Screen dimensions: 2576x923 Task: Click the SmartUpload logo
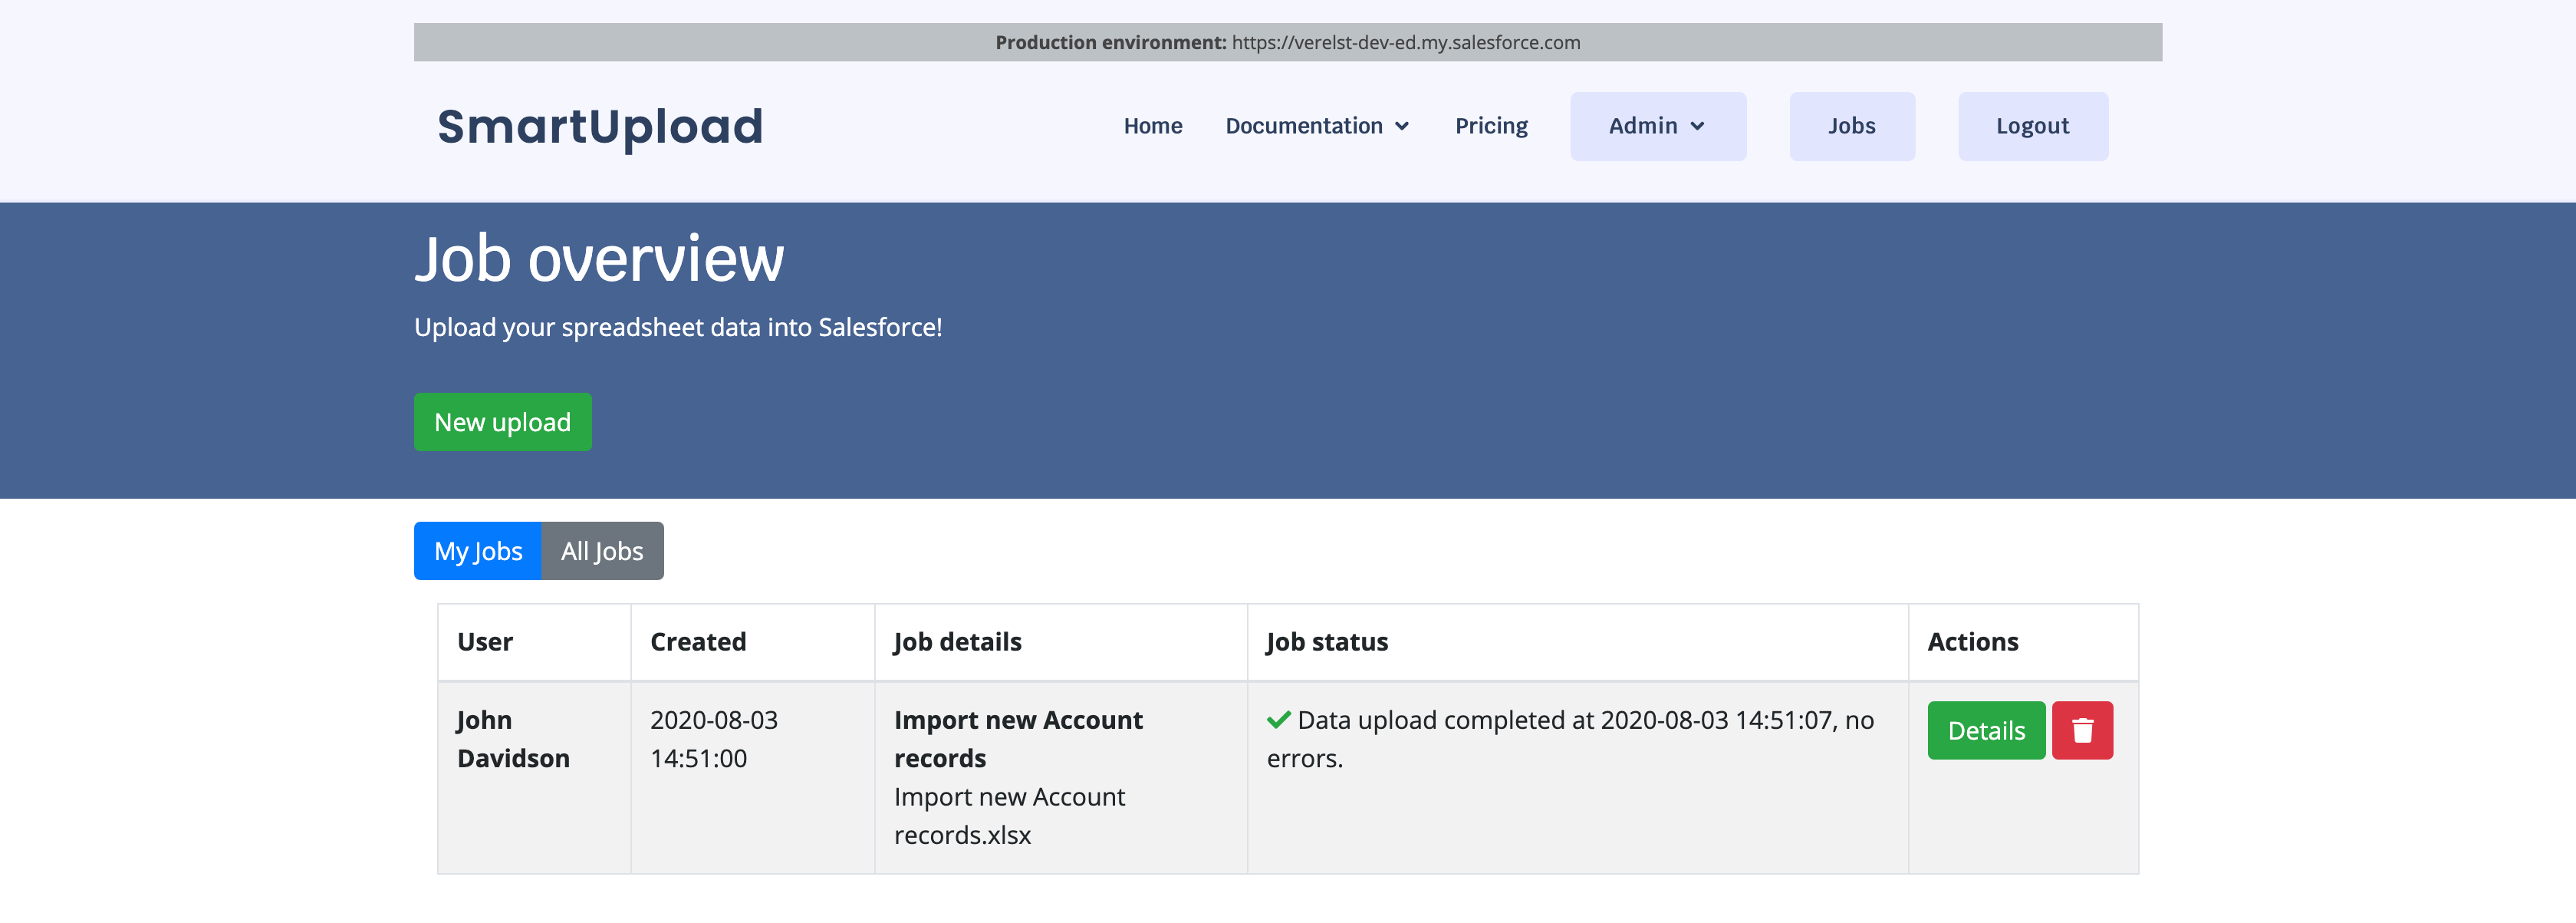tap(600, 126)
